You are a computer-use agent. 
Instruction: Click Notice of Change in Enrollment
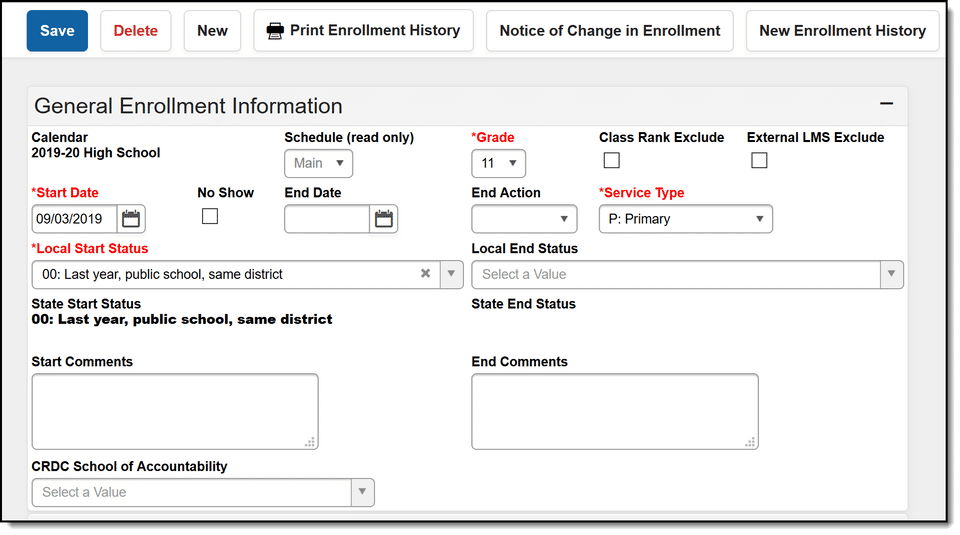[610, 31]
